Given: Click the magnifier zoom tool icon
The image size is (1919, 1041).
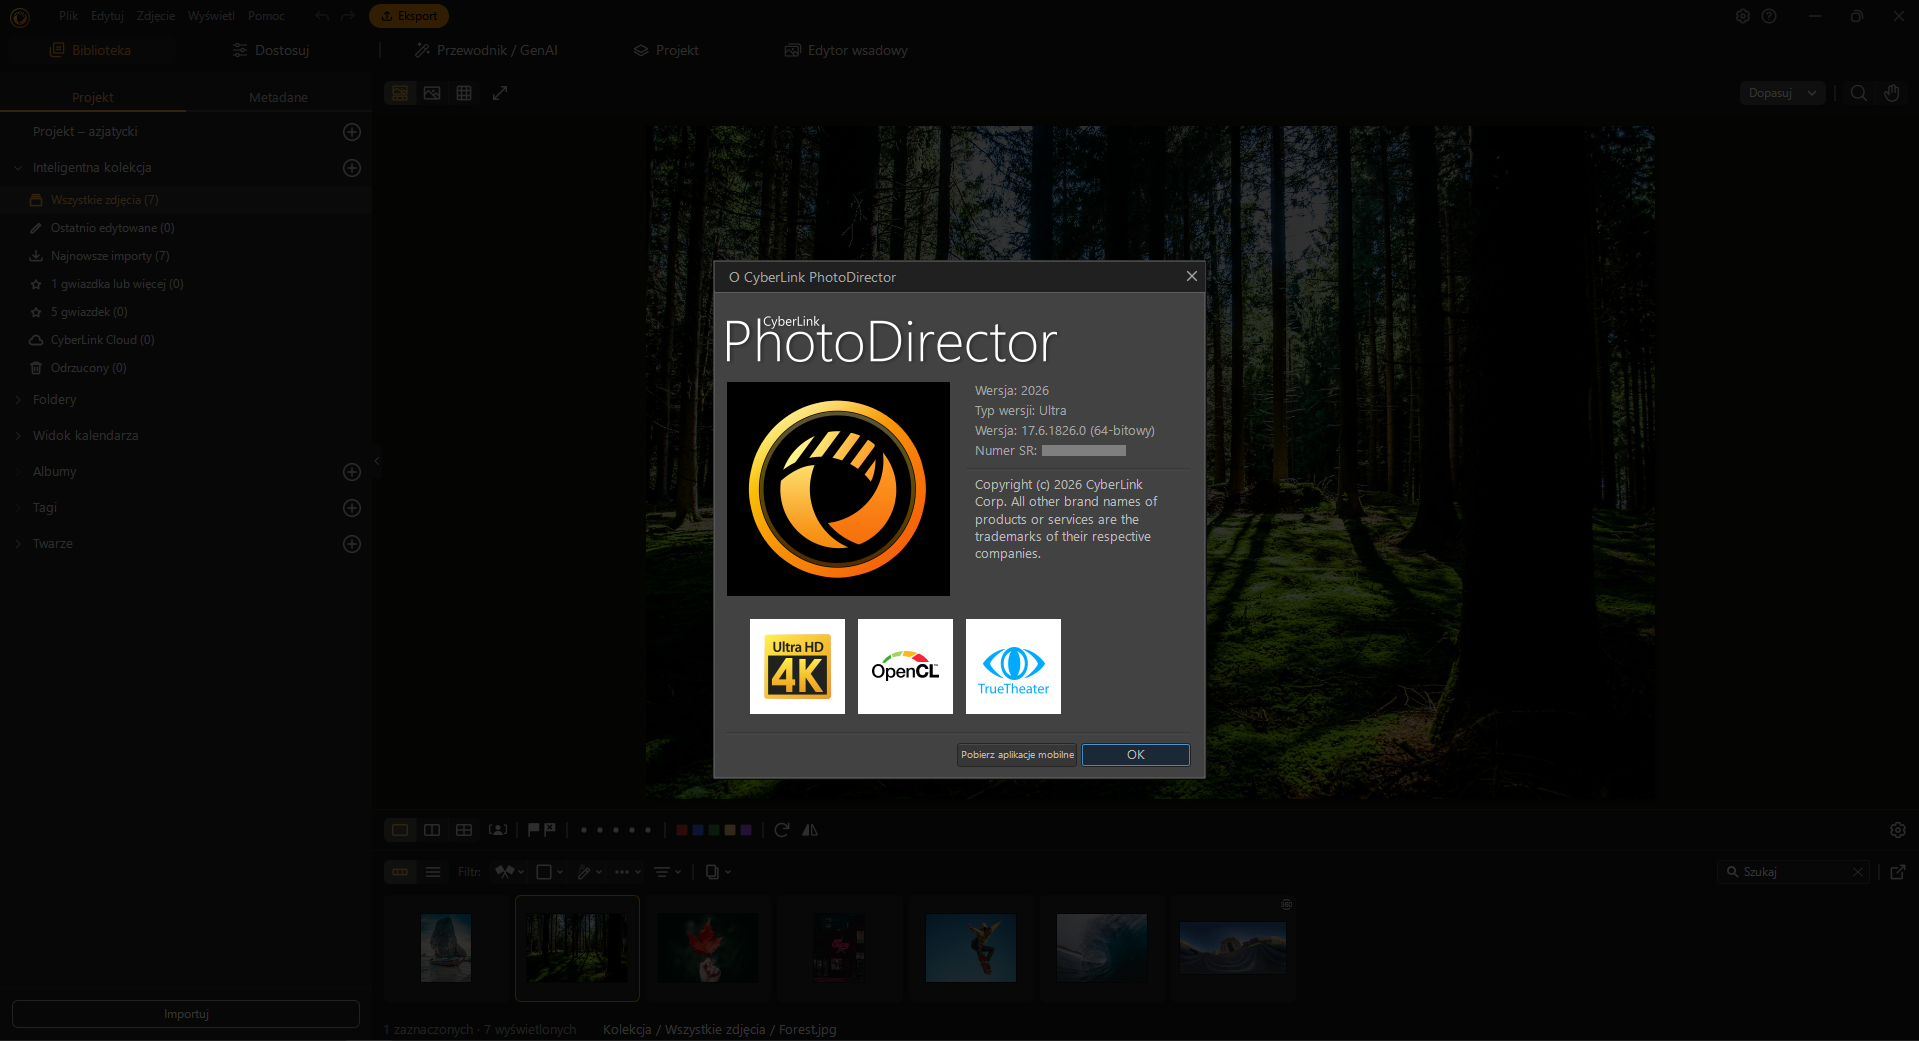Looking at the screenshot, I should tap(1859, 93).
